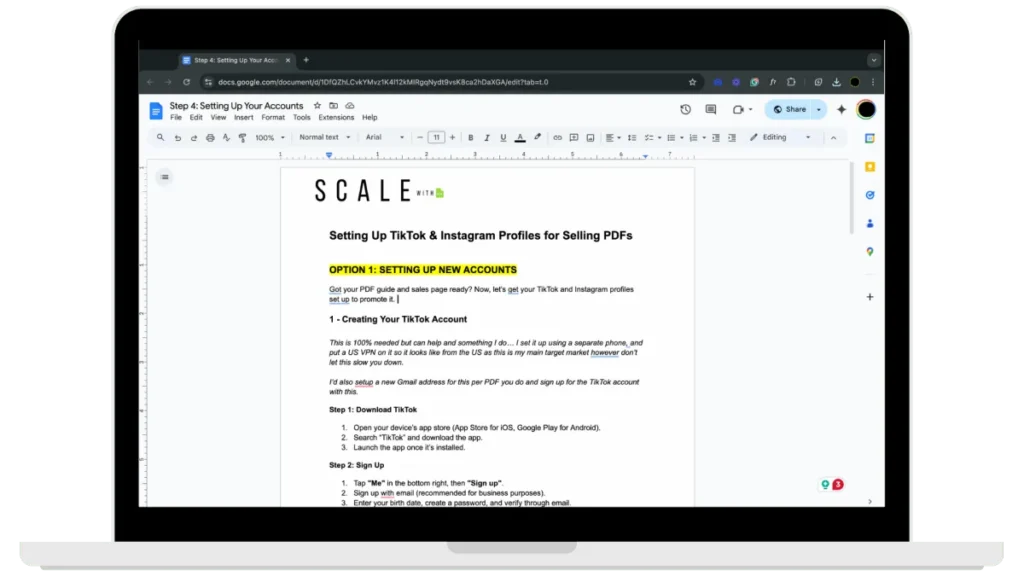Click the Gemini sparkle icon
This screenshot has width=1024, height=576.
[x=841, y=110]
